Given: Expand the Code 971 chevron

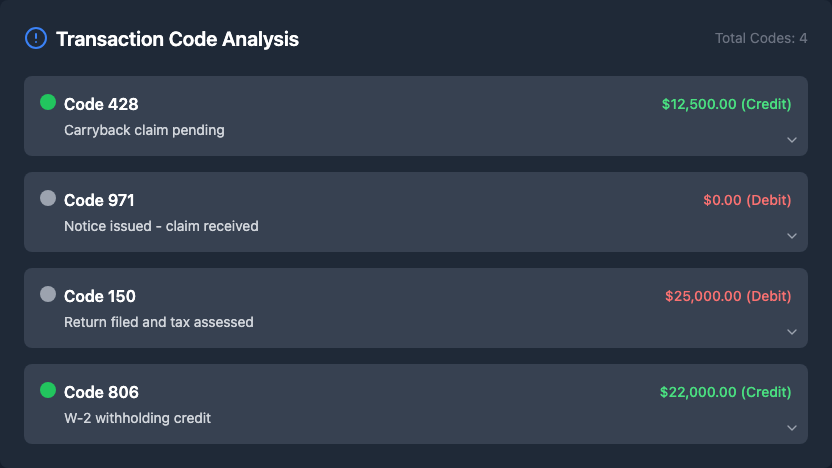Looking at the screenshot, I should [x=791, y=236].
